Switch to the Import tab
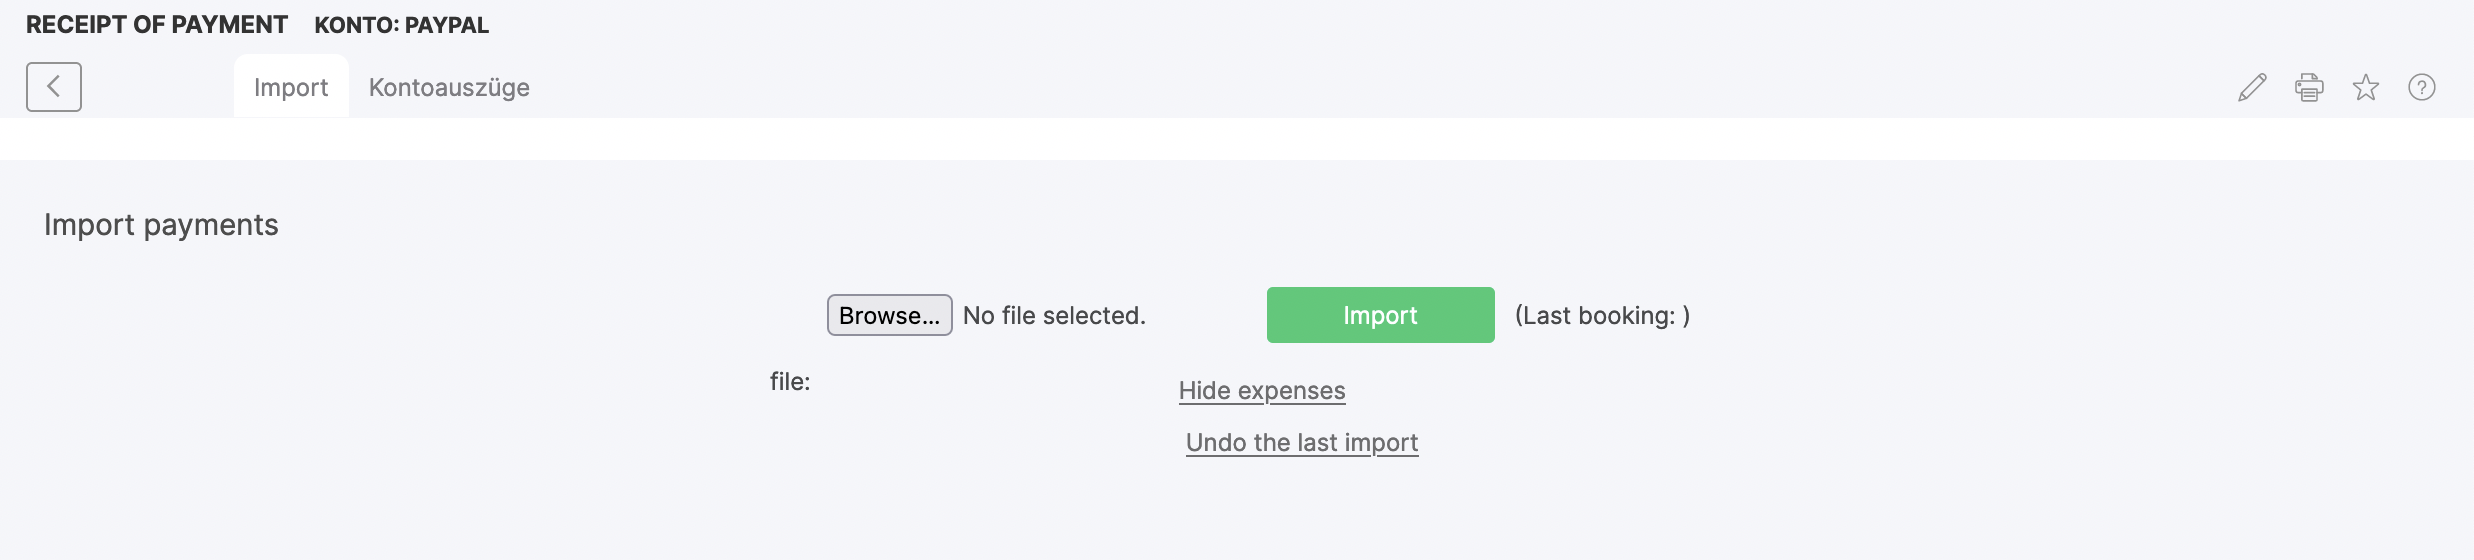 [291, 88]
